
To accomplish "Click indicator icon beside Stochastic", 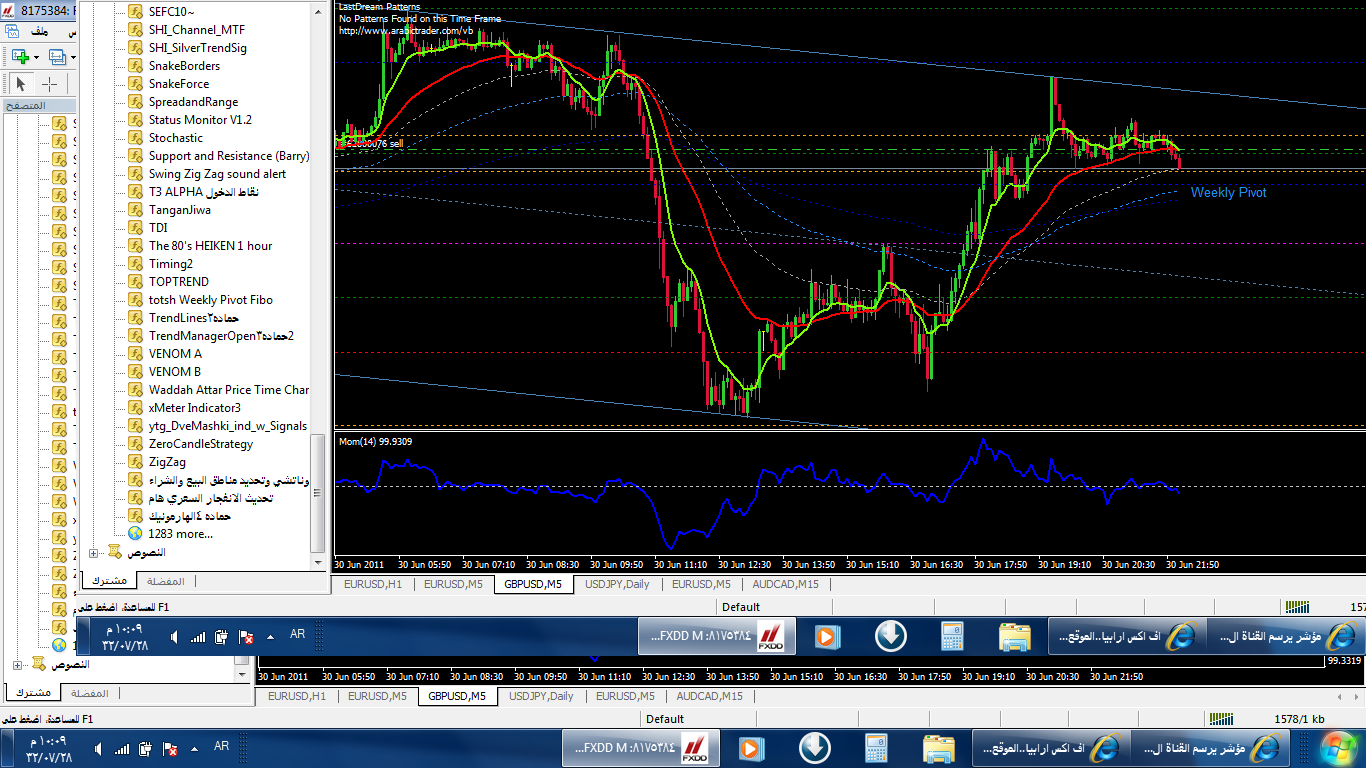I will tap(135, 138).
